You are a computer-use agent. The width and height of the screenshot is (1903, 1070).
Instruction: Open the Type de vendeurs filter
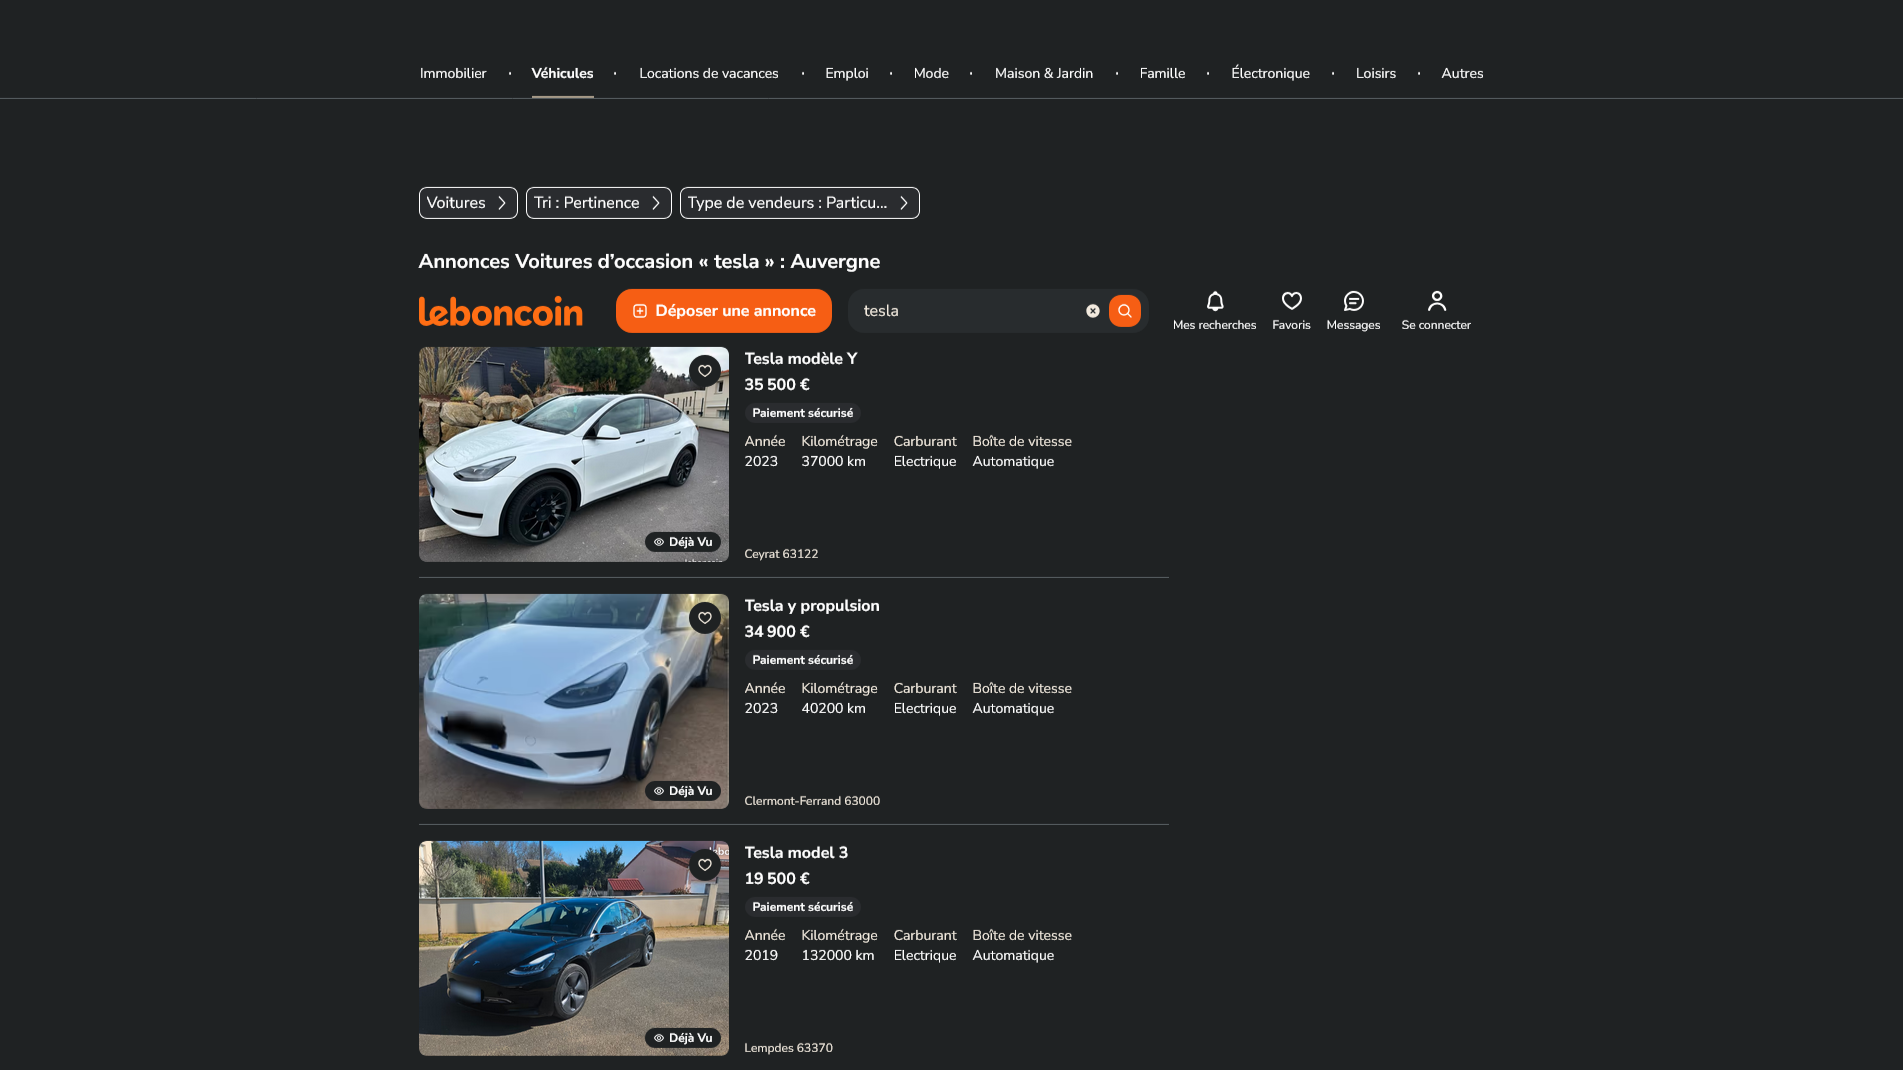[799, 203]
